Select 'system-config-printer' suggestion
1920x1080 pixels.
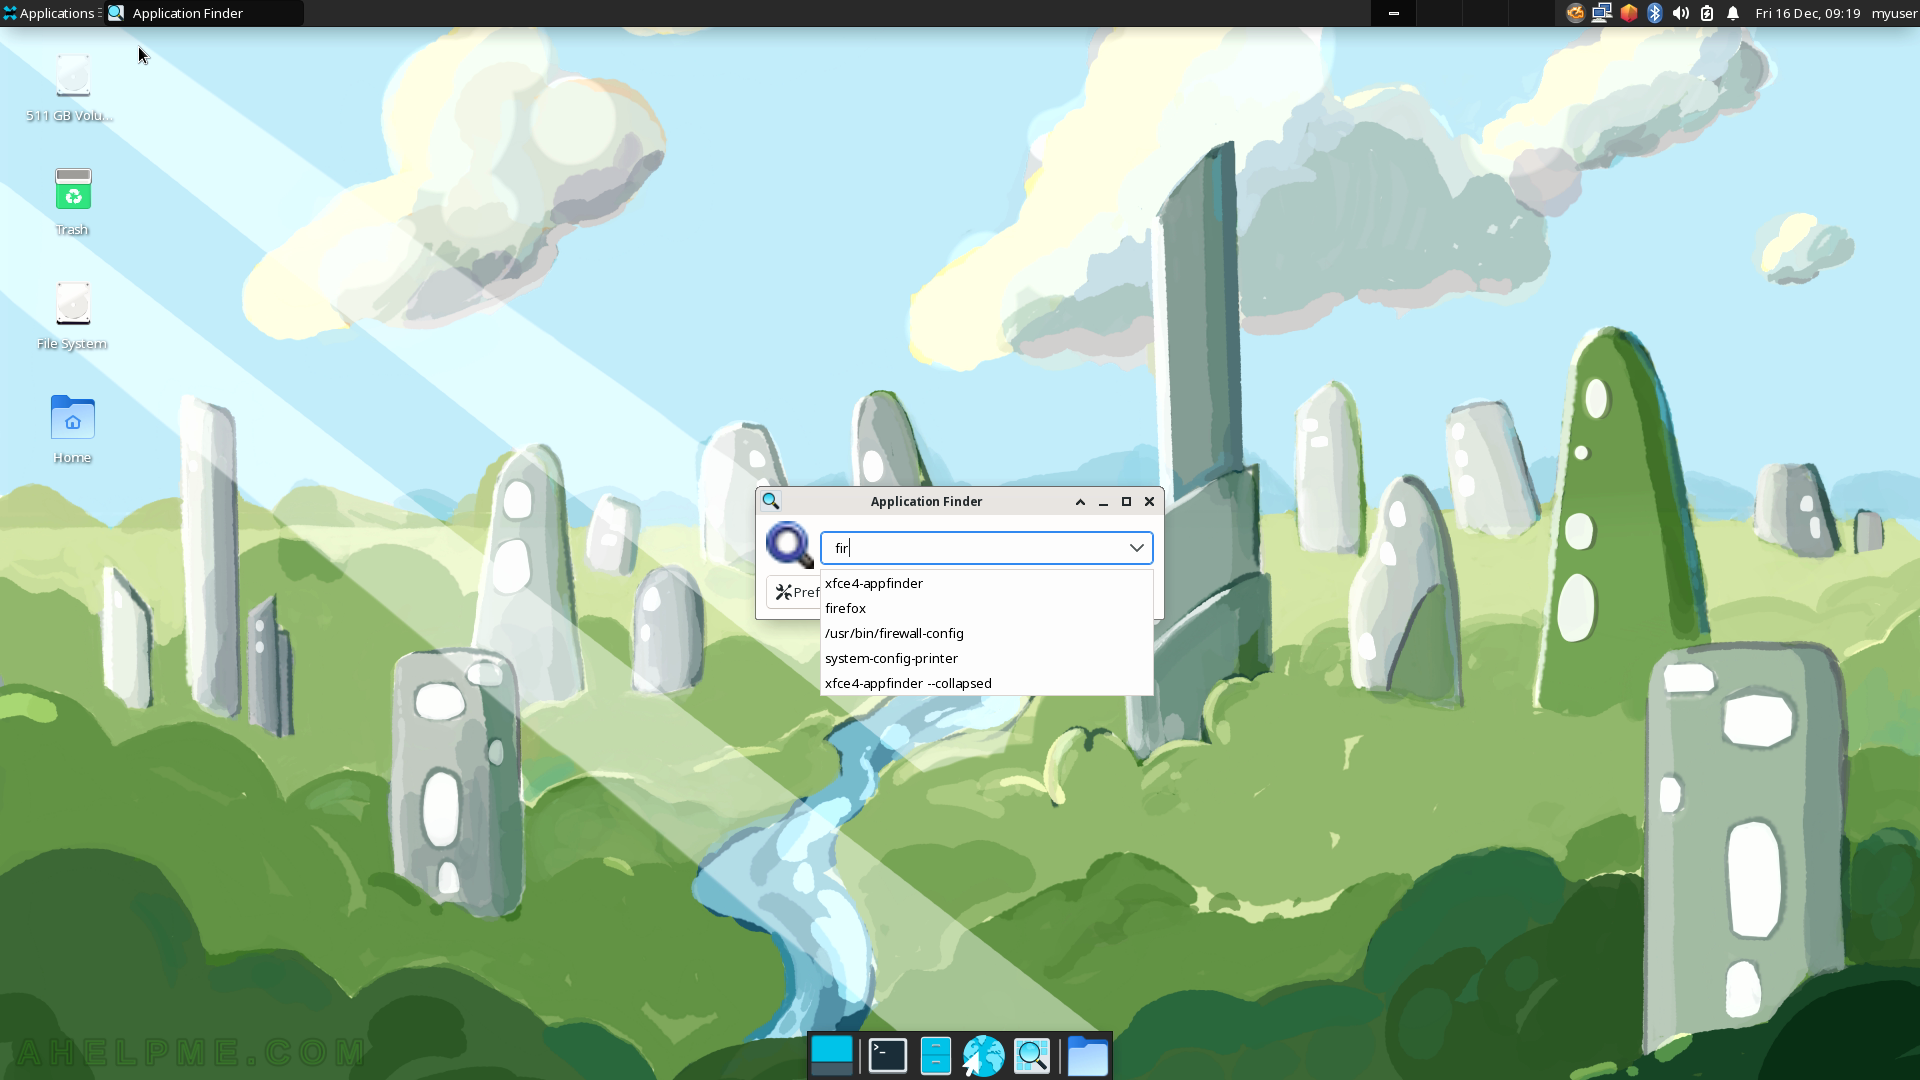[x=987, y=658]
